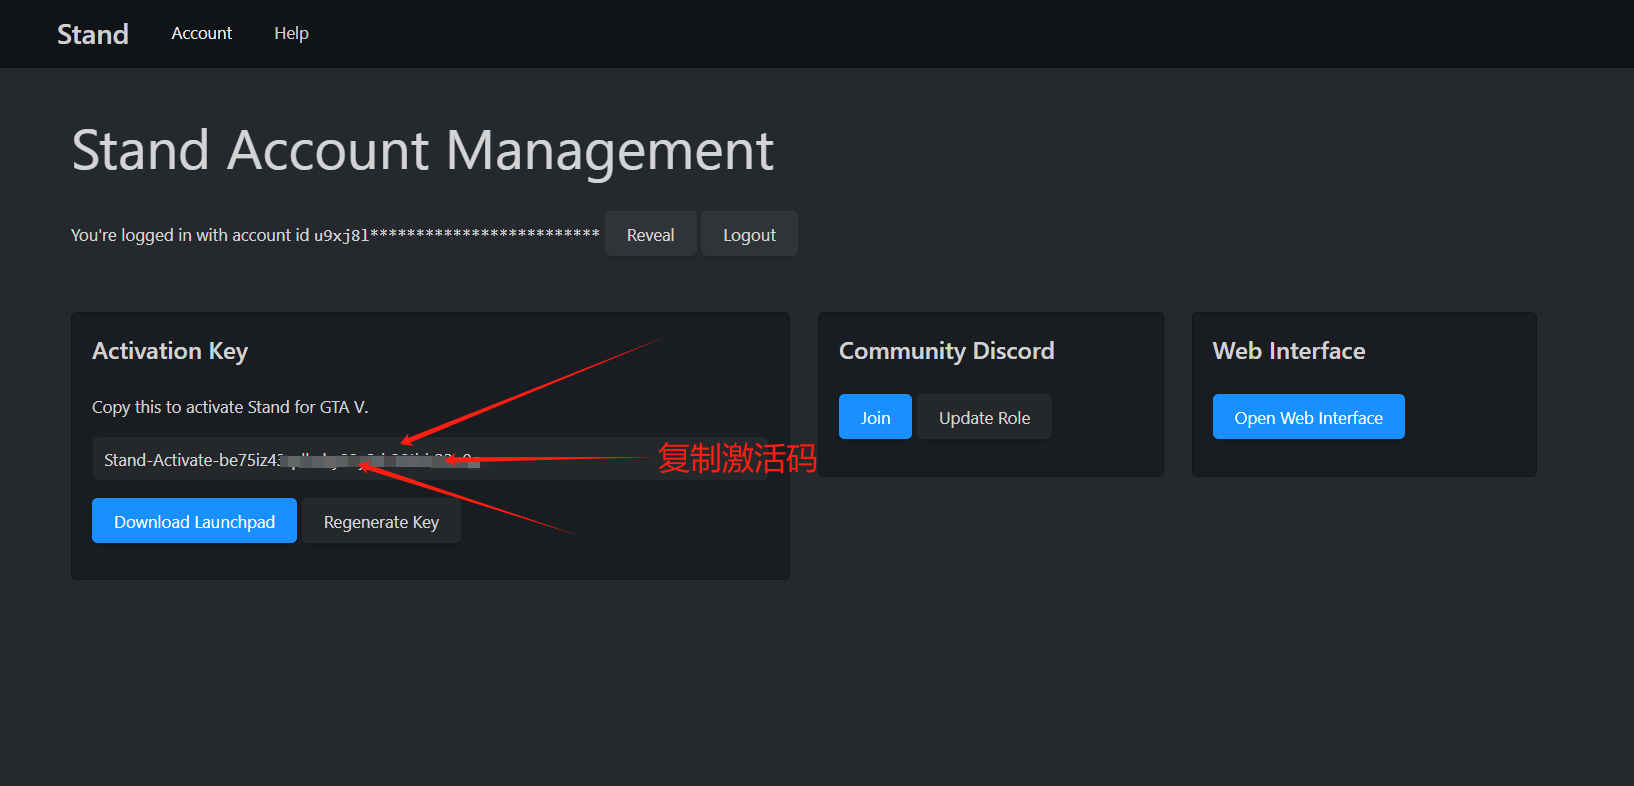The image size is (1634, 786).
Task: Reveal the full account id
Action: point(650,234)
